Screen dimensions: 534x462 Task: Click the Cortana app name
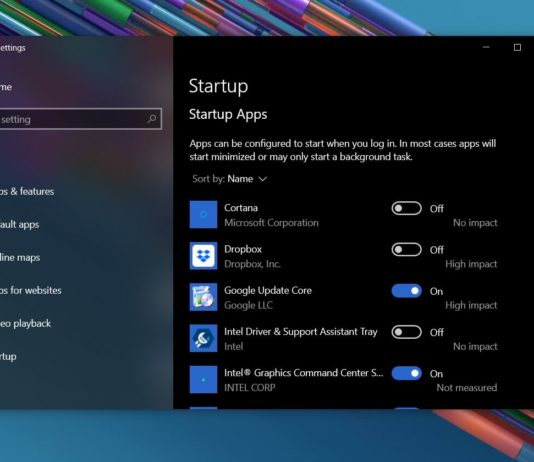tap(241, 208)
